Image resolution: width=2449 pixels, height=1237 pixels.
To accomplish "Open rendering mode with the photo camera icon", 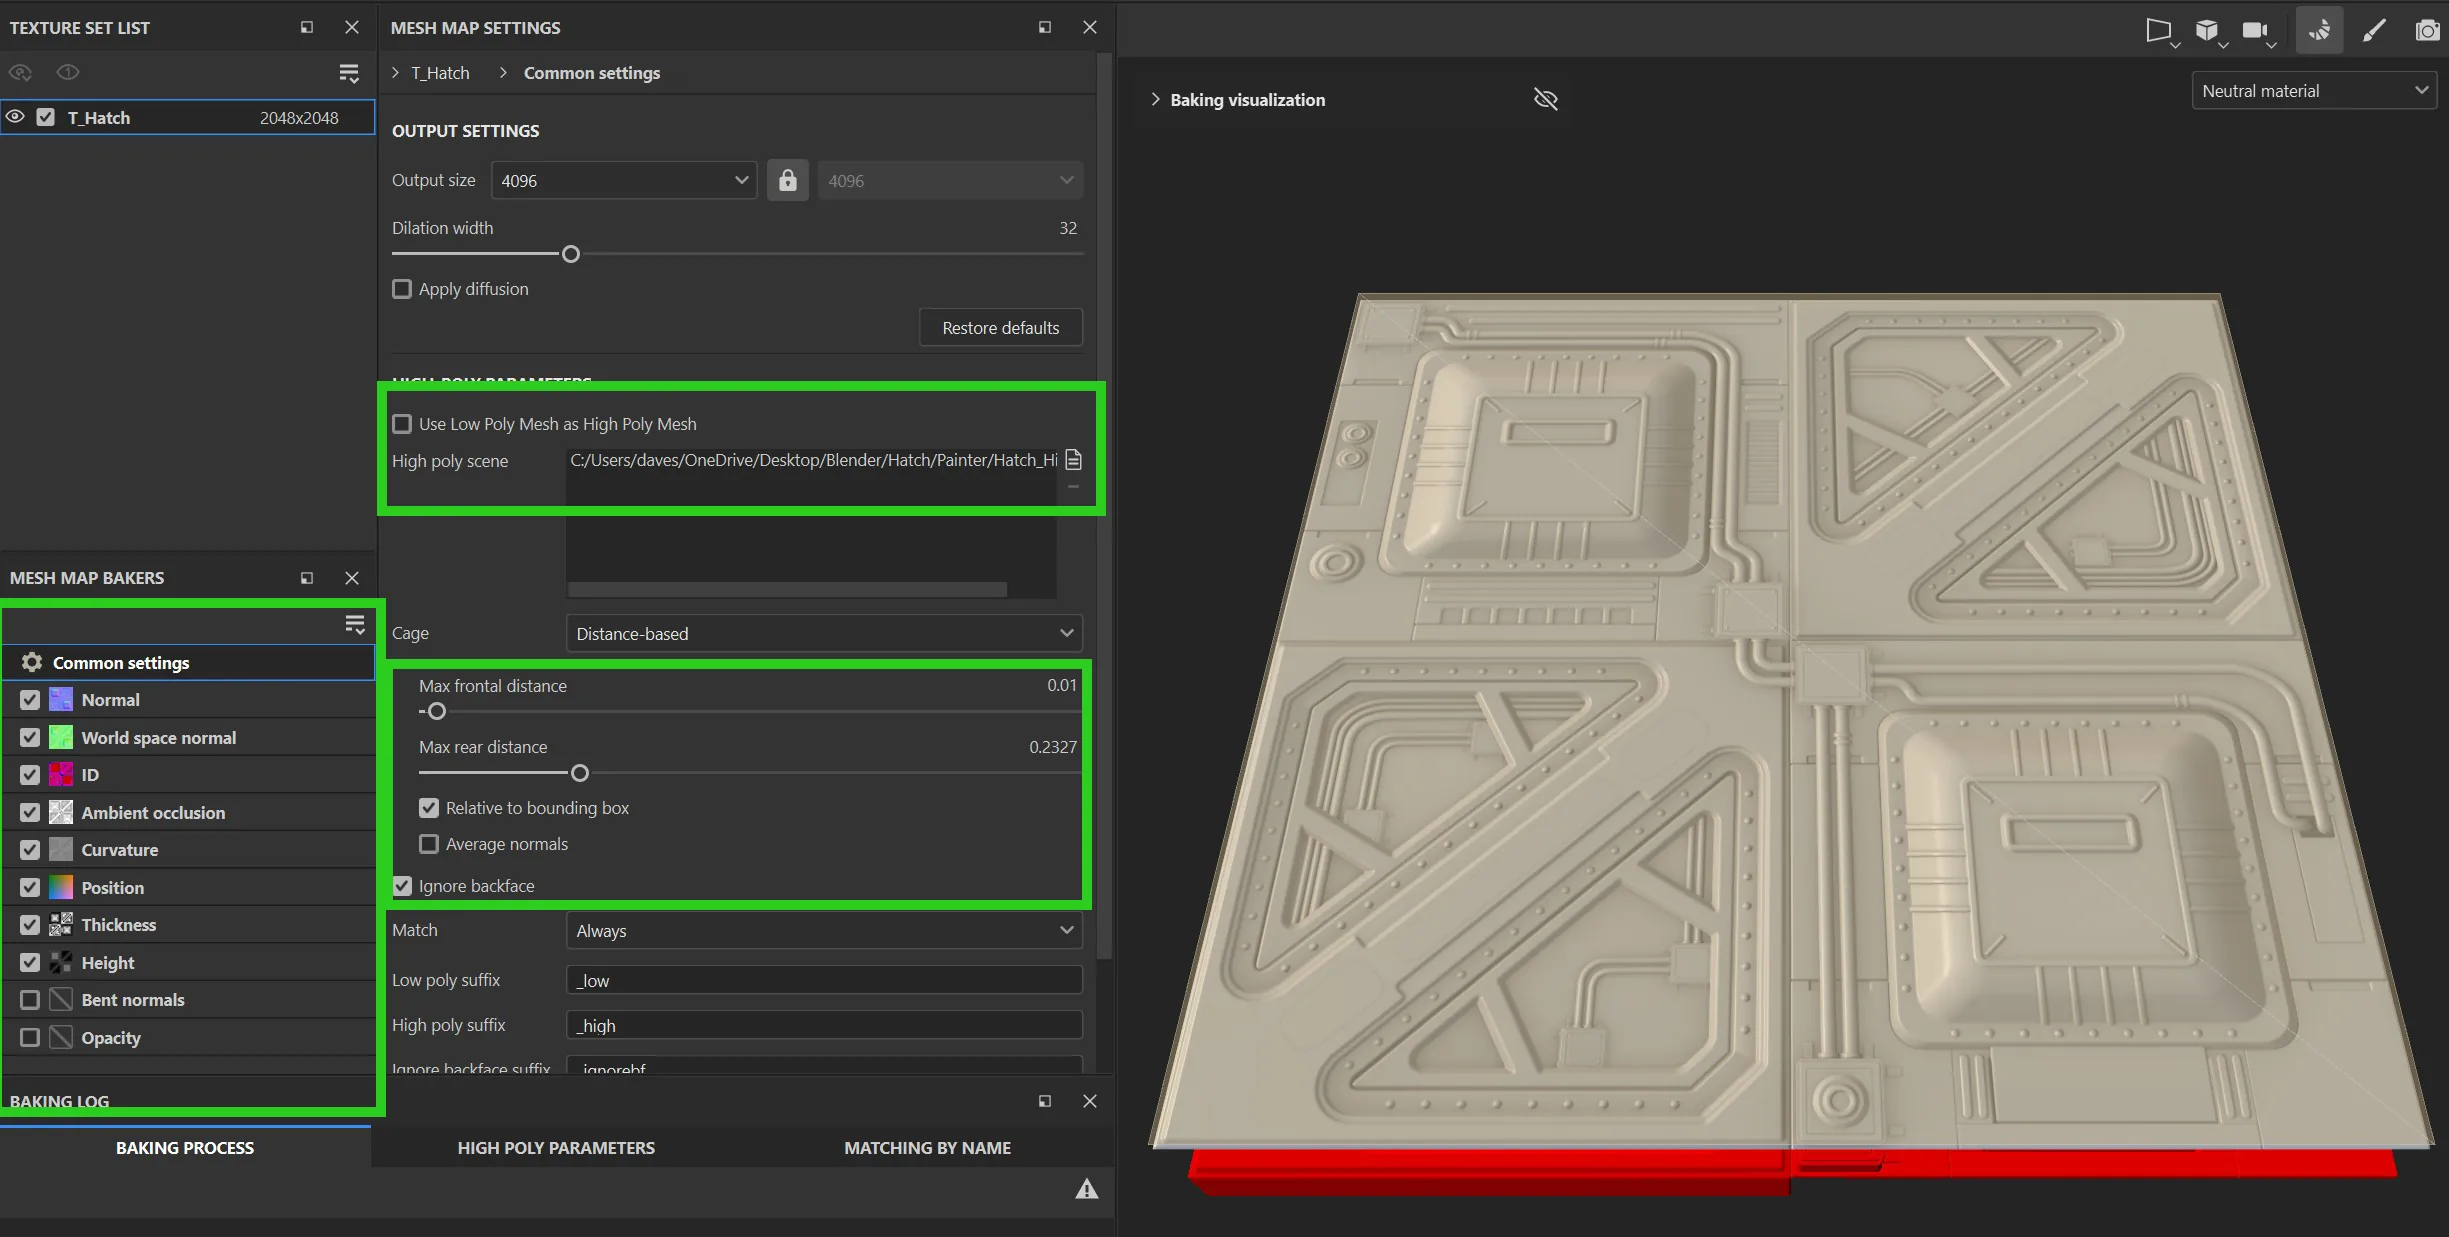I will coord(2427,30).
